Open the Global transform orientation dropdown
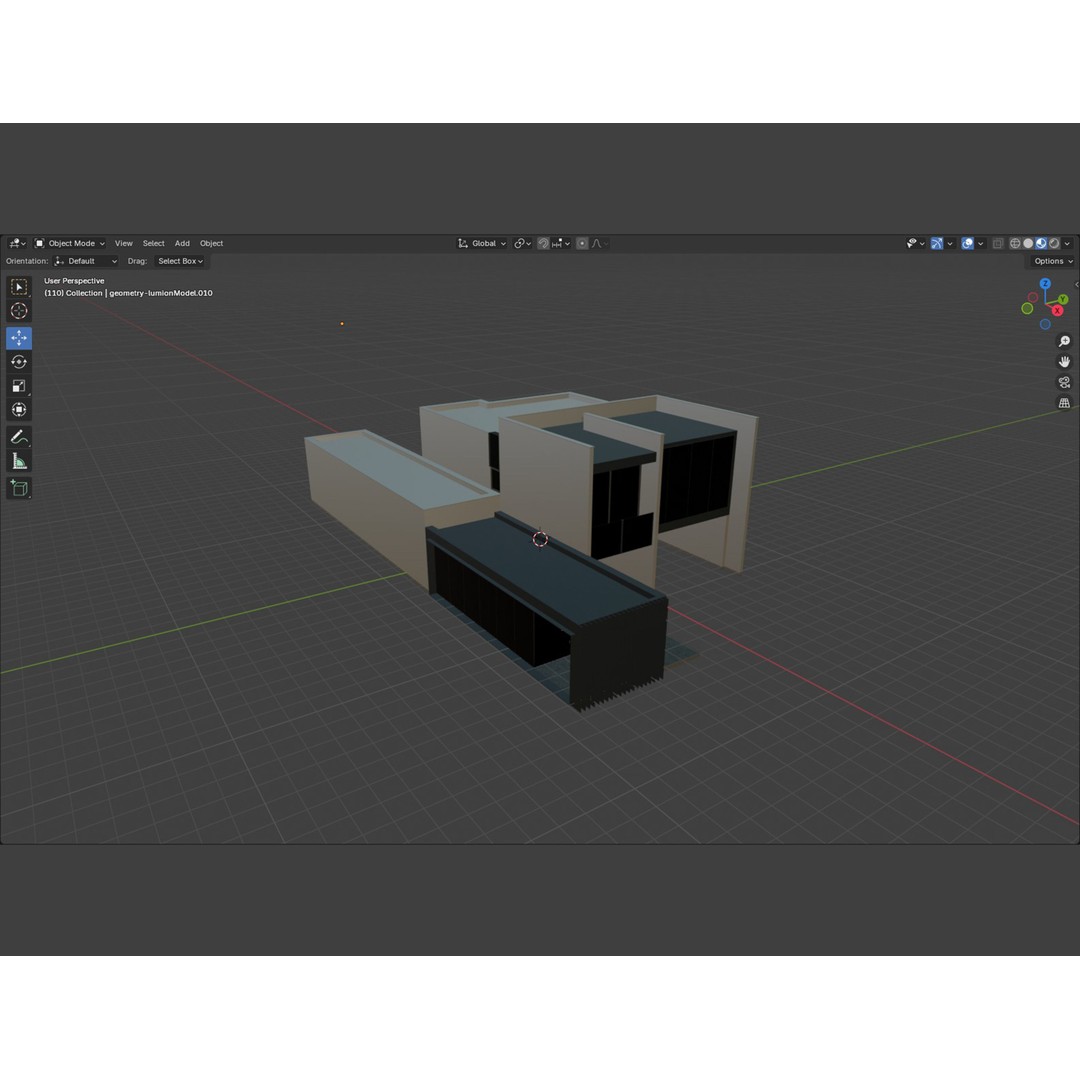The width and height of the screenshot is (1080, 1080). pyautogui.click(x=482, y=243)
